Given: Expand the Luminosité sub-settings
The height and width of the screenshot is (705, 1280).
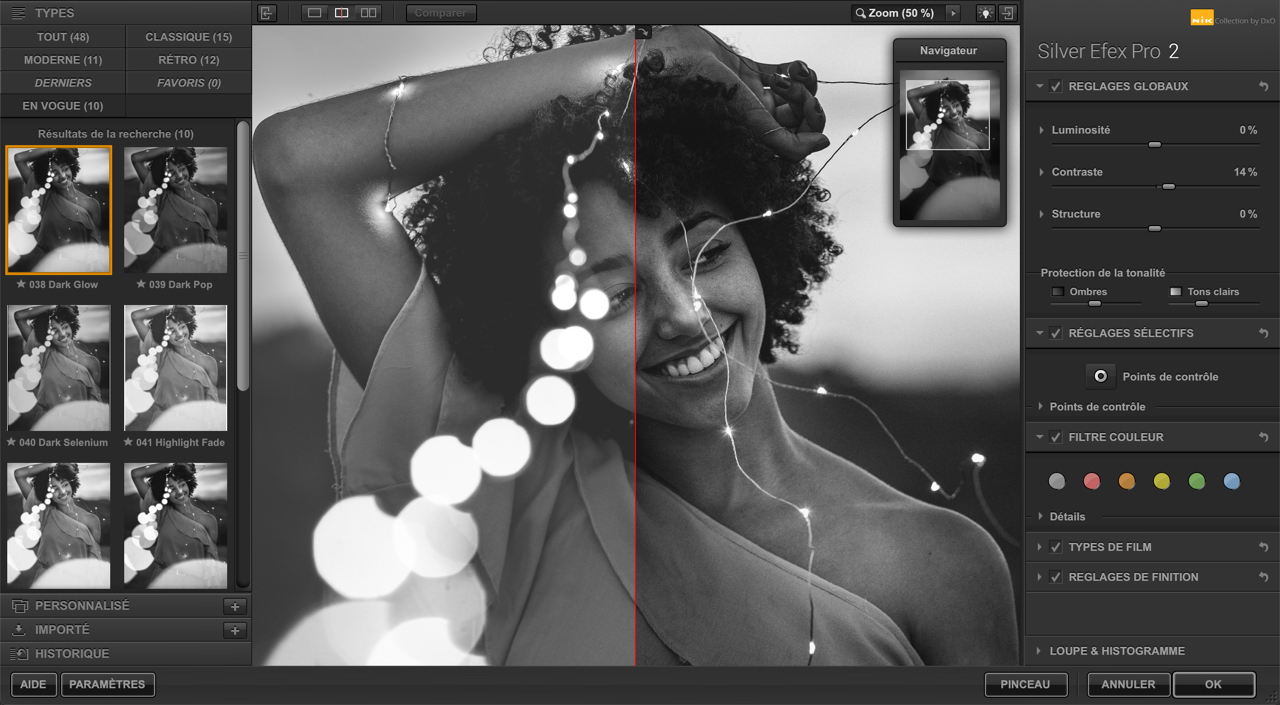Looking at the screenshot, I should pos(1042,130).
